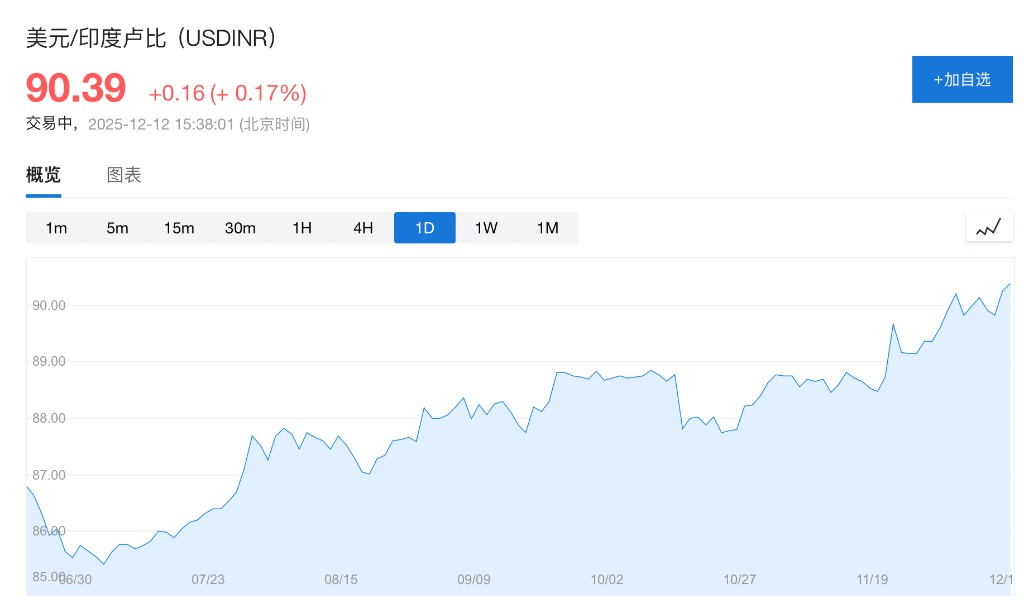Select the 5m timeframe
This screenshot has width=1024, height=607.
117,228
